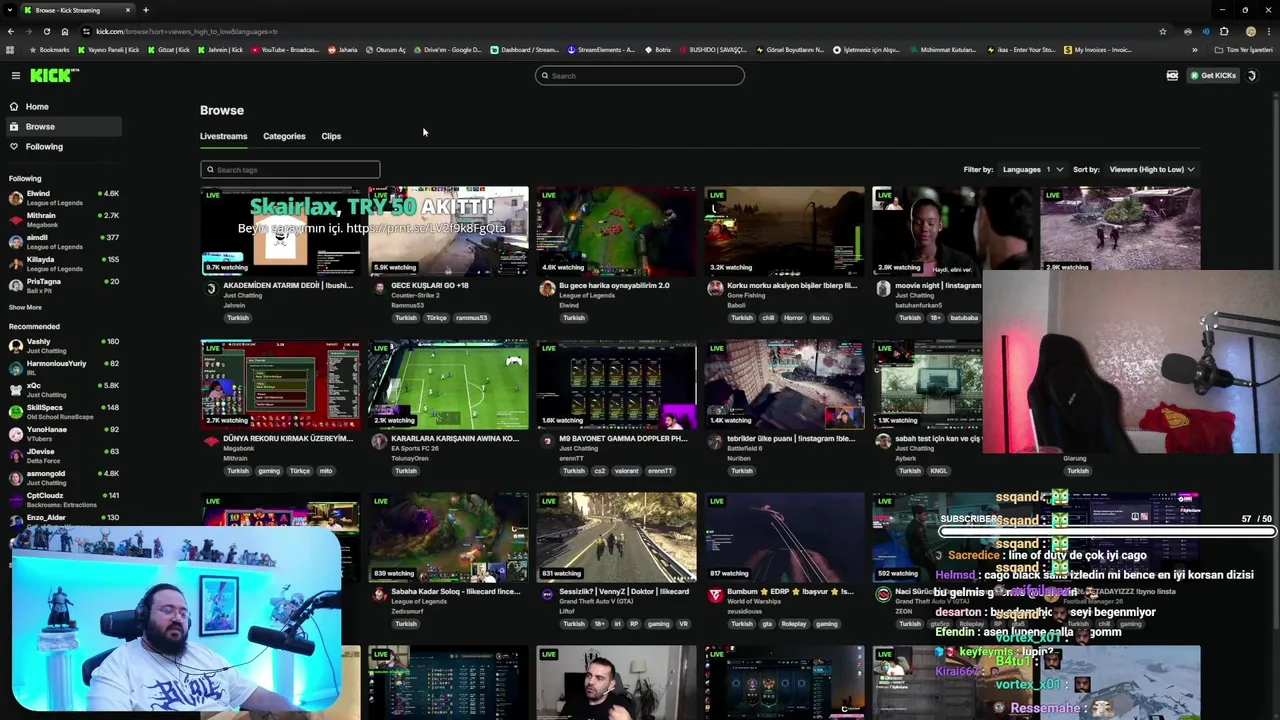Open recommended channel xQc
The height and width of the screenshot is (720, 1280).
[x=62, y=390]
